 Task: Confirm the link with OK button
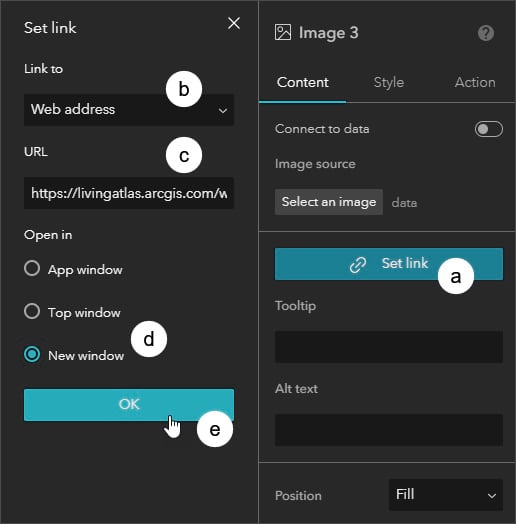click(x=129, y=405)
